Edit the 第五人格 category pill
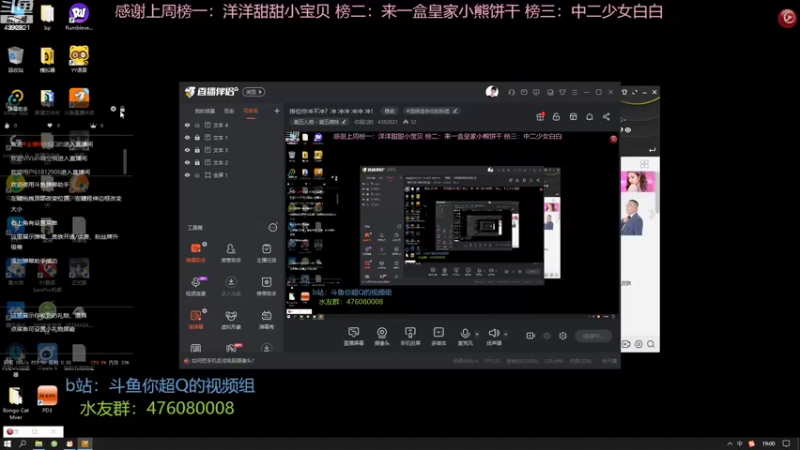Image resolution: width=800 pixels, height=450 pixels. click(319, 122)
